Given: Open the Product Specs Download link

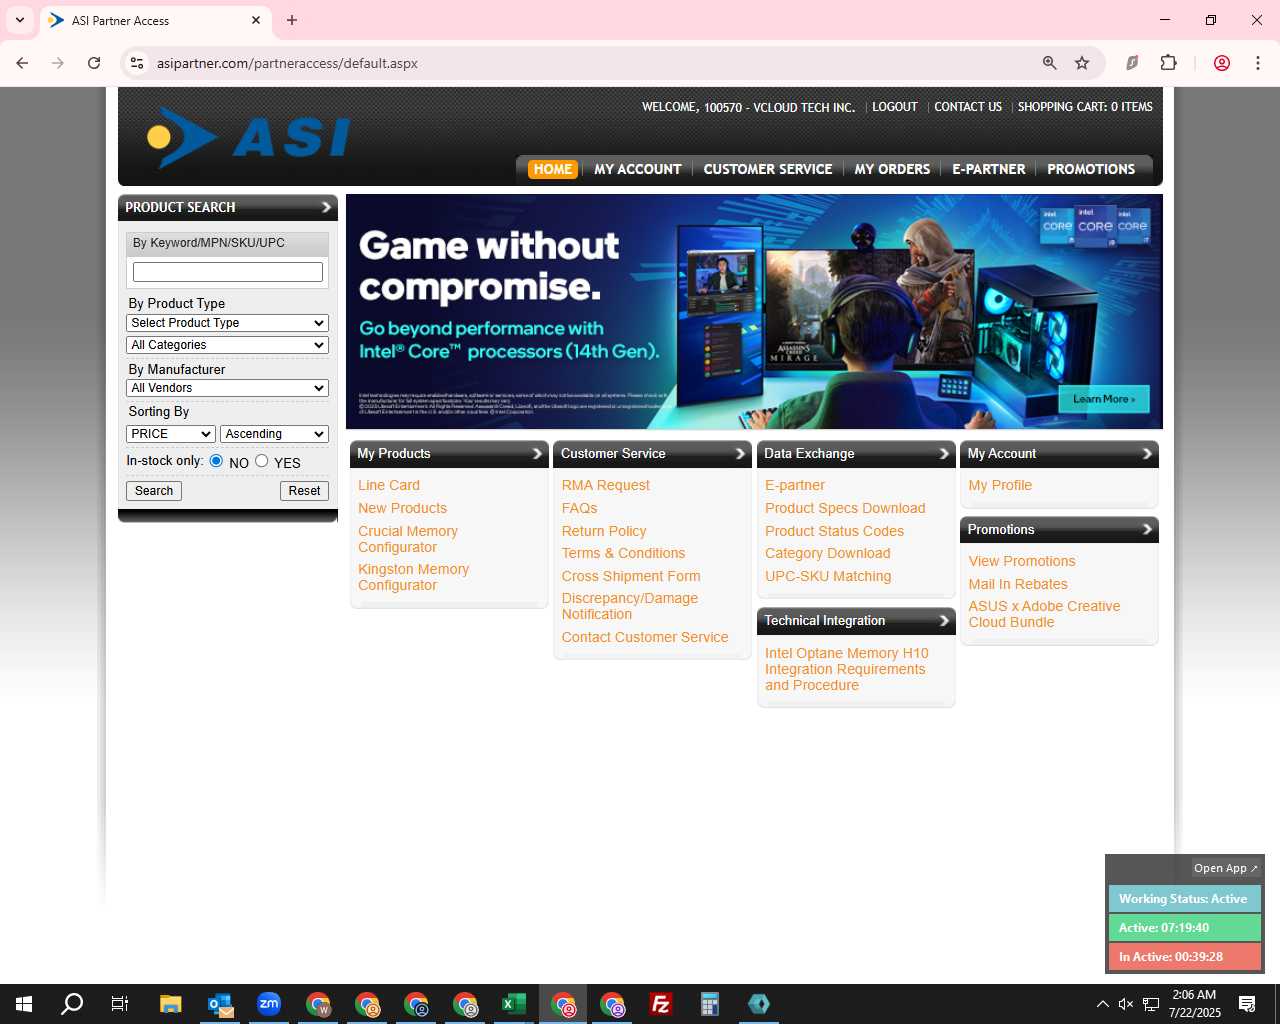Looking at the screenshot, I should pyautogui.click(x=845, y=509).
